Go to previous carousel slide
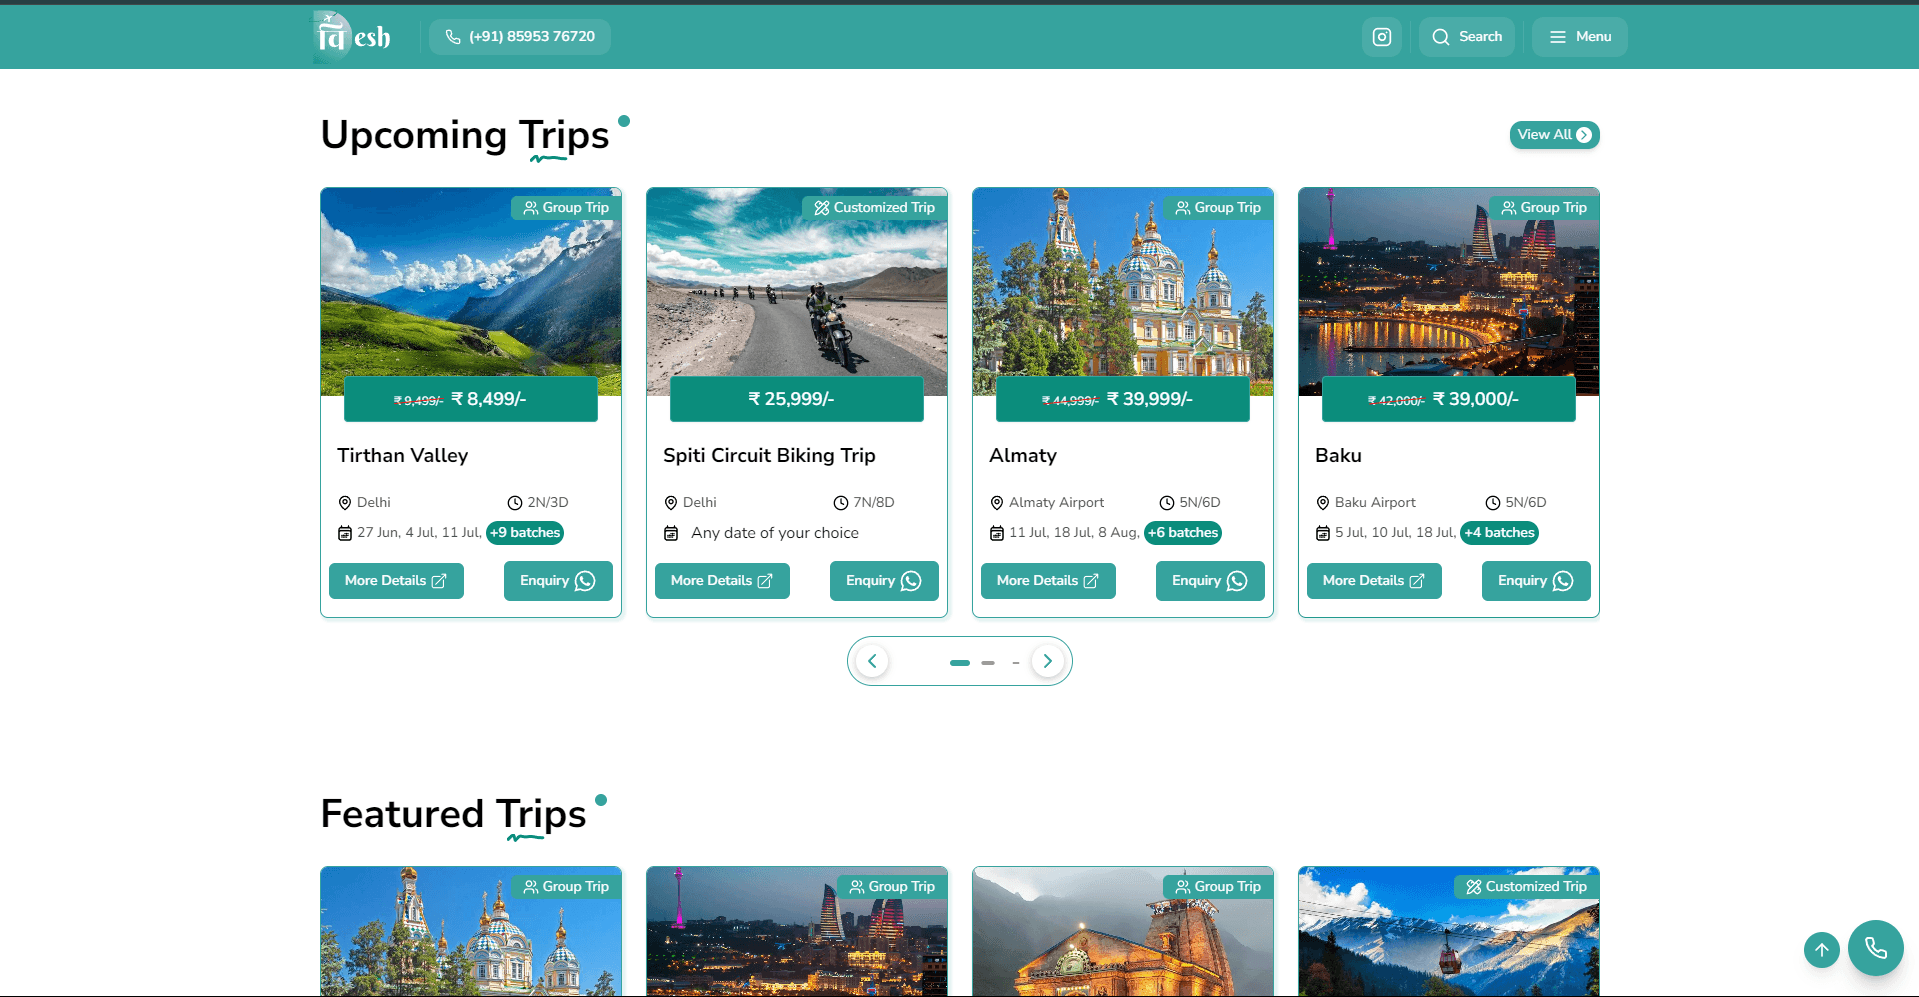 coord(872,661)
